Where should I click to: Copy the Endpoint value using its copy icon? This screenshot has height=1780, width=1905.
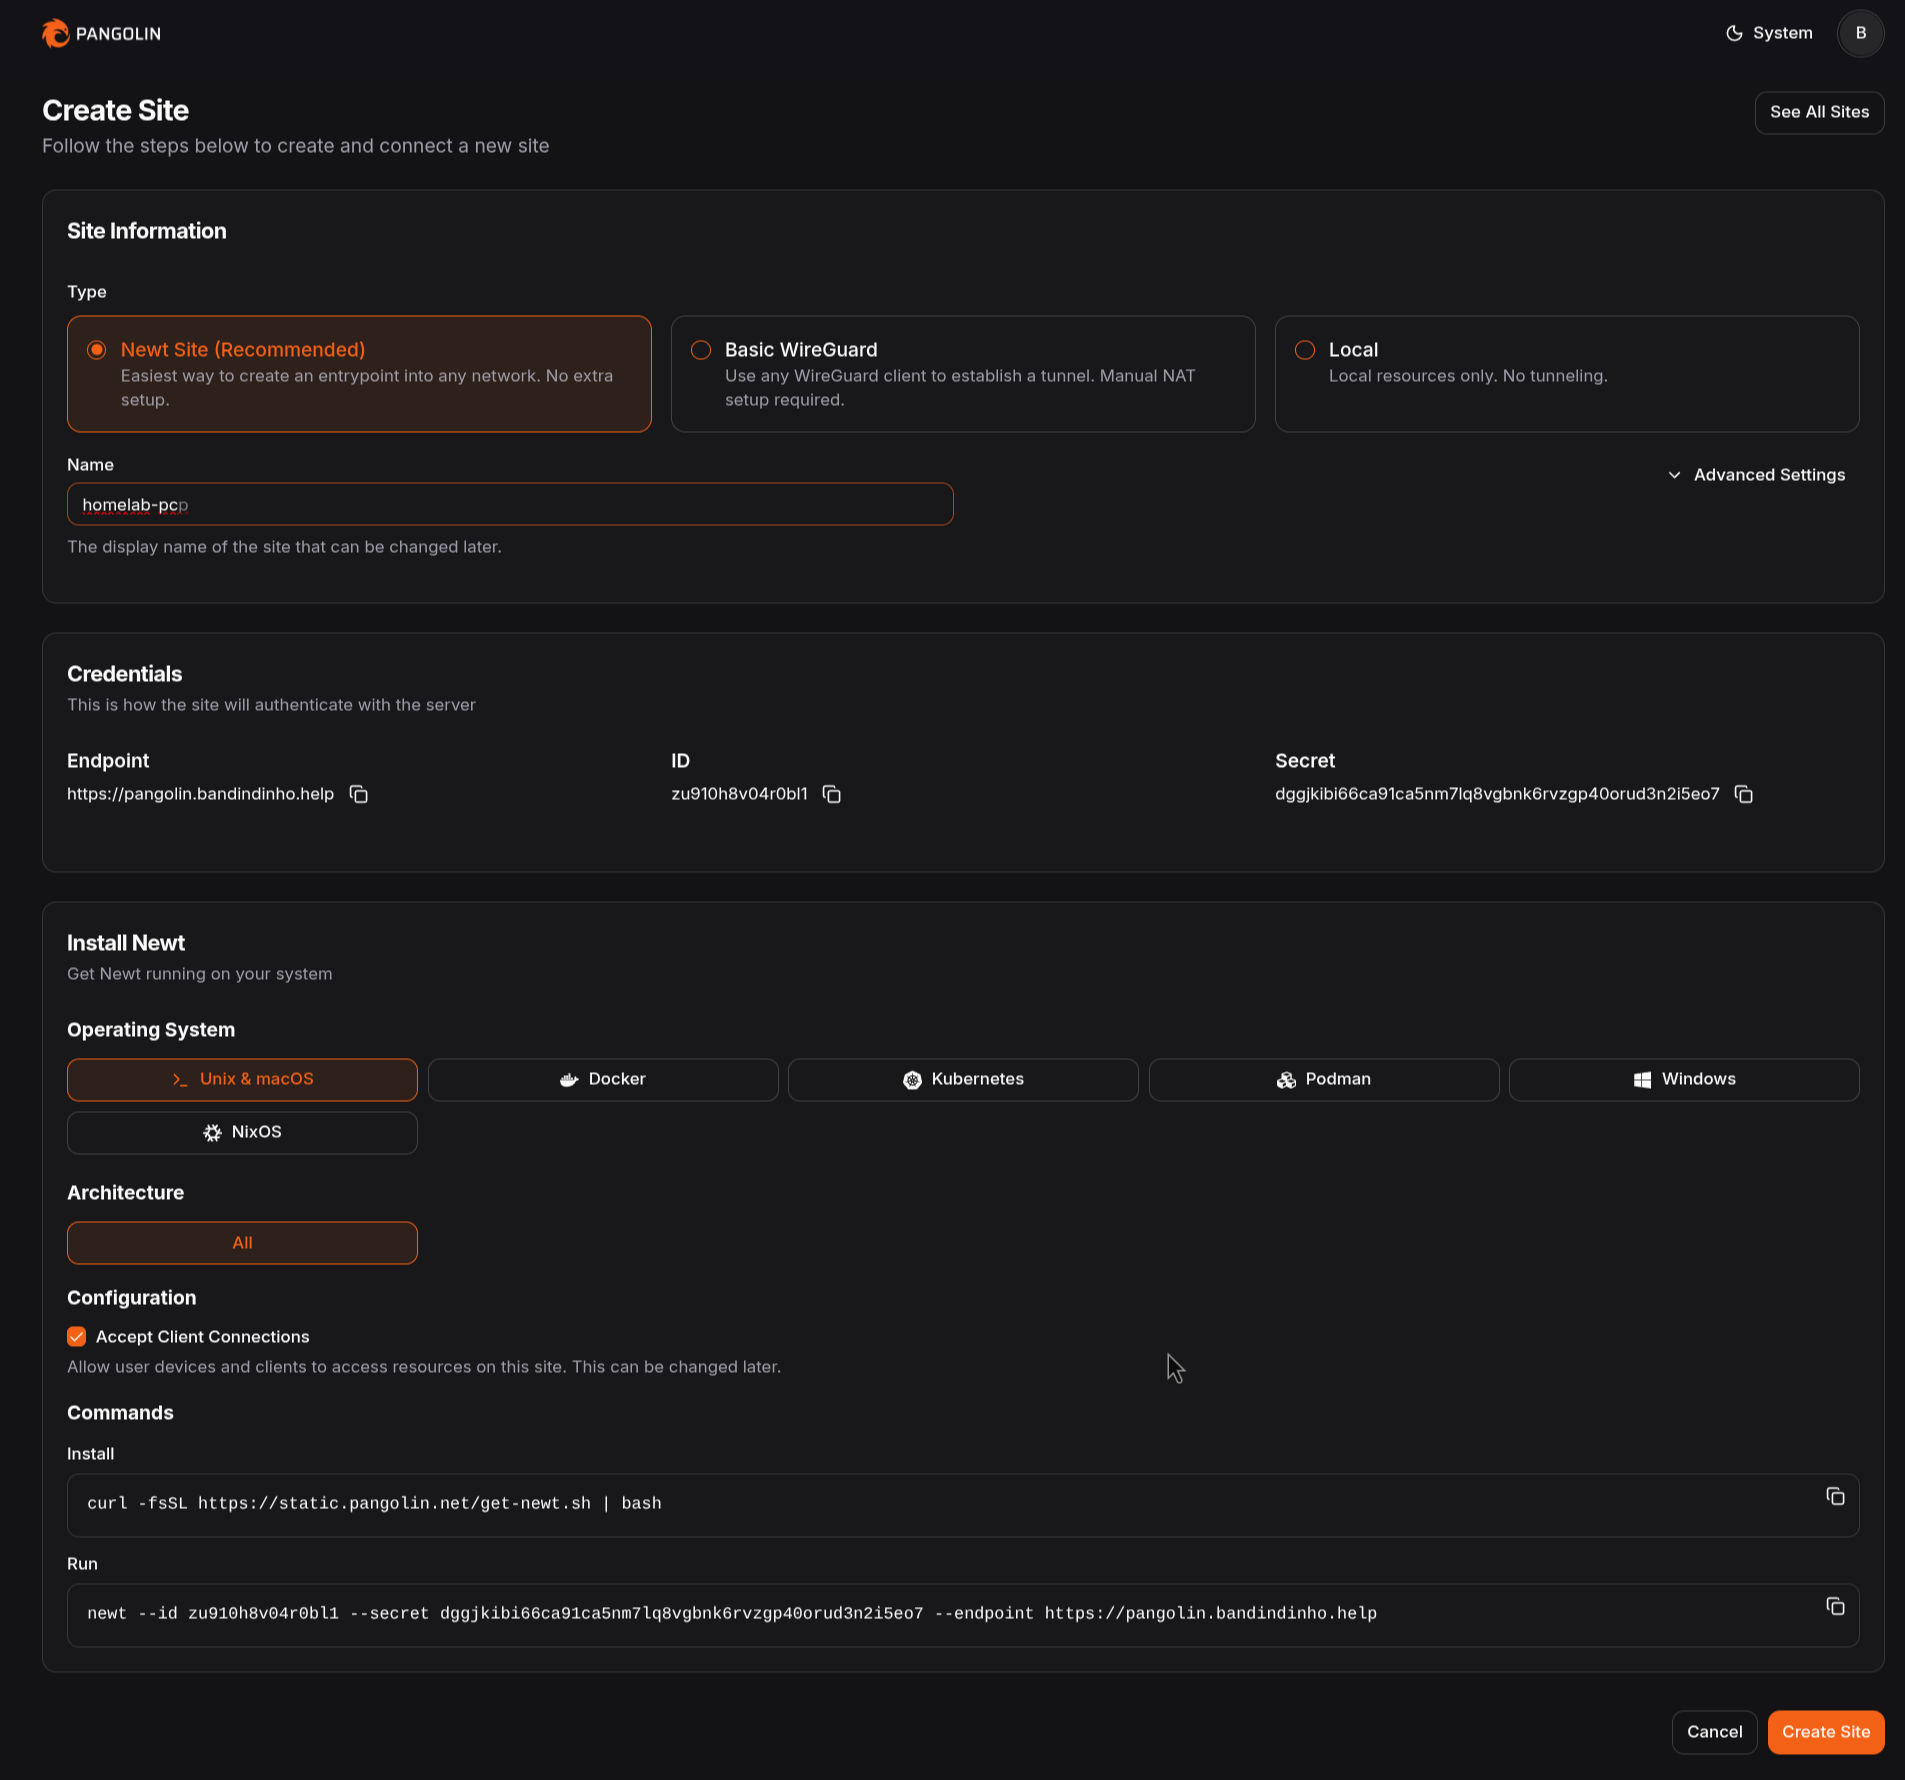pos(358,794)
